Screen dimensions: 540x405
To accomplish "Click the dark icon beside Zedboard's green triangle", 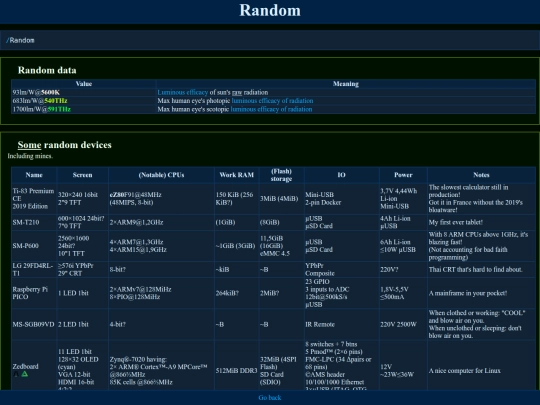I will tap(16, 374).
